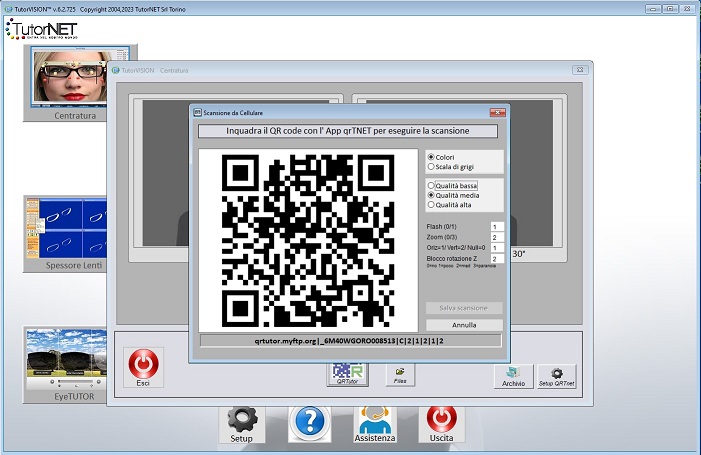Image resolution: width=701 pixels, height=455 pixels.
Task: Click the TutorVISION Centratura window title icon
Action: (116, 70)
